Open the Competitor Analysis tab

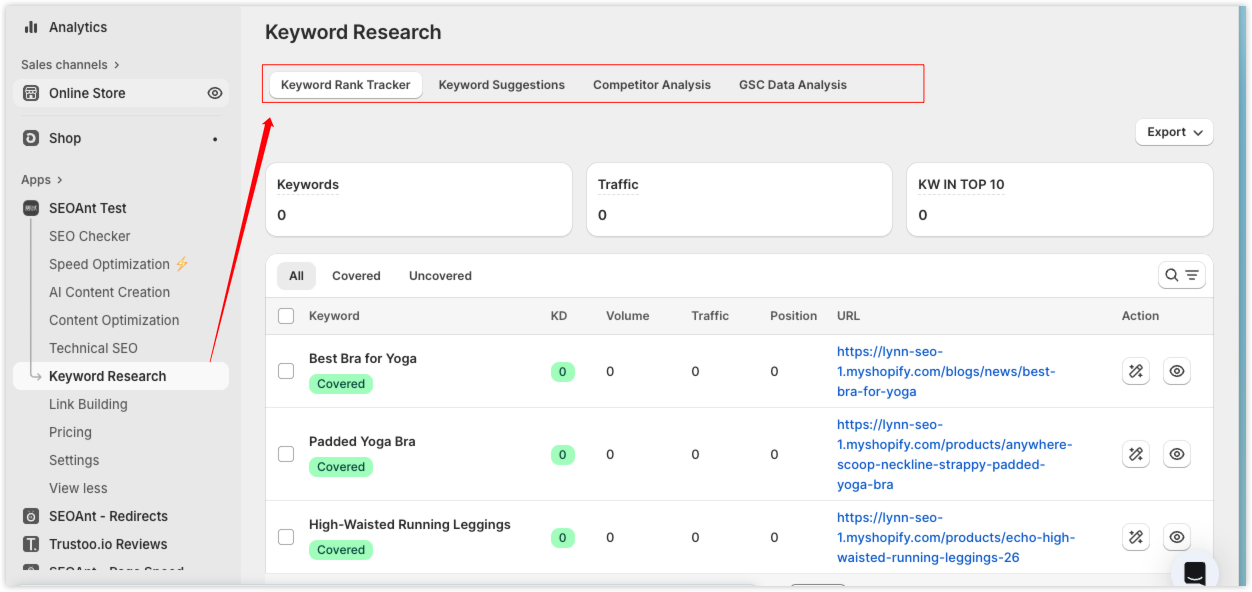(651, 85)
